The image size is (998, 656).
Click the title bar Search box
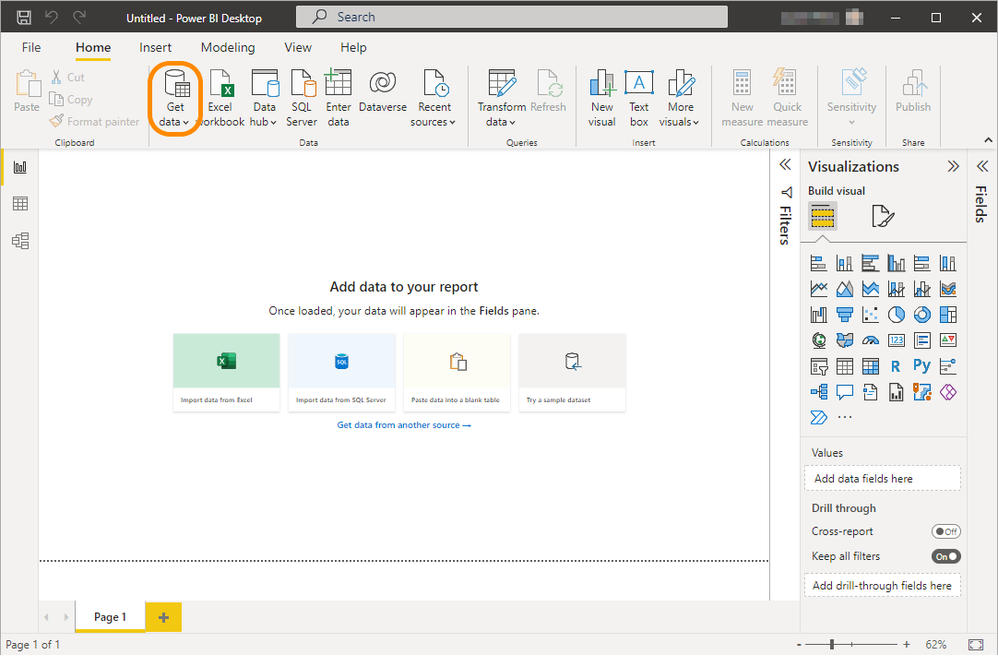(x=511, y=17)
